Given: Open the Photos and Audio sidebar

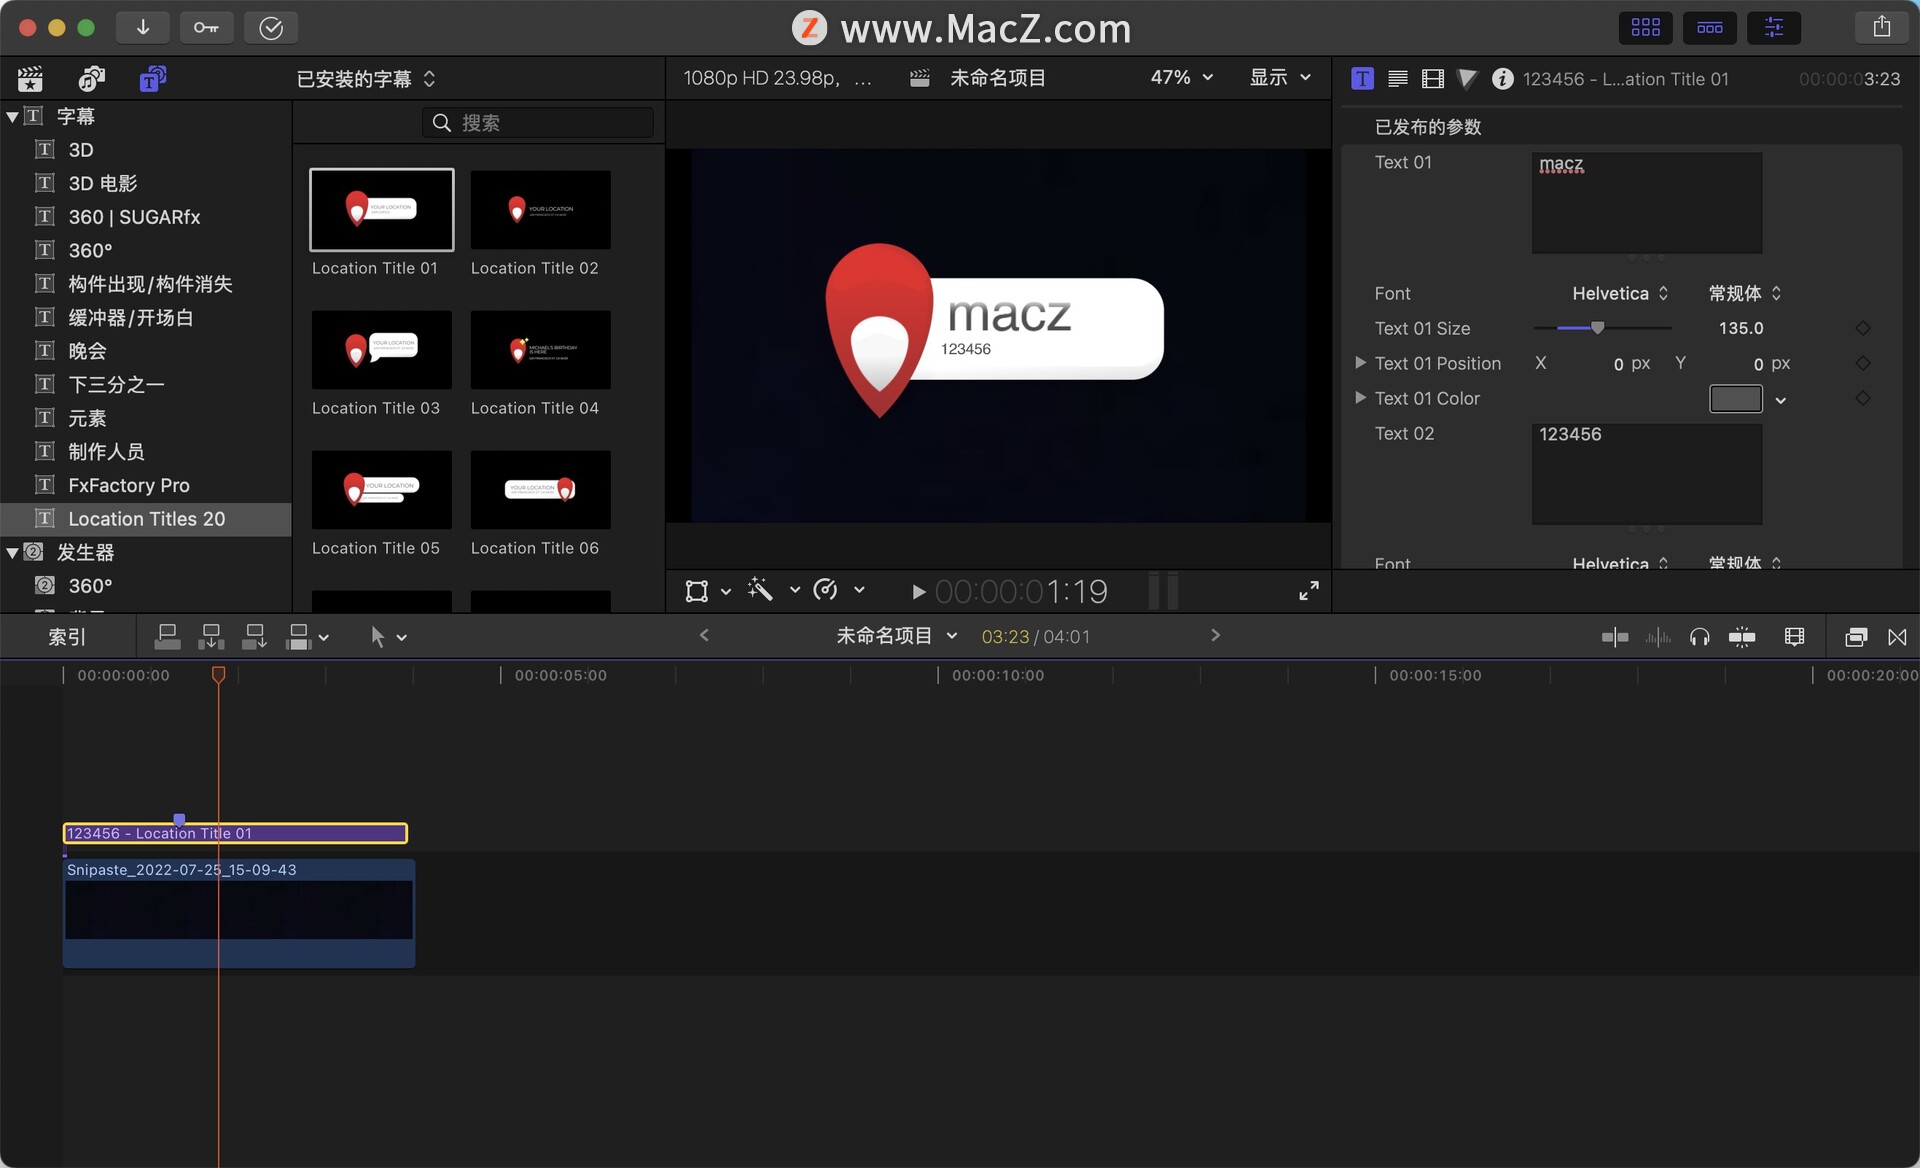Looking at the screenshot, I should point(92,78).
